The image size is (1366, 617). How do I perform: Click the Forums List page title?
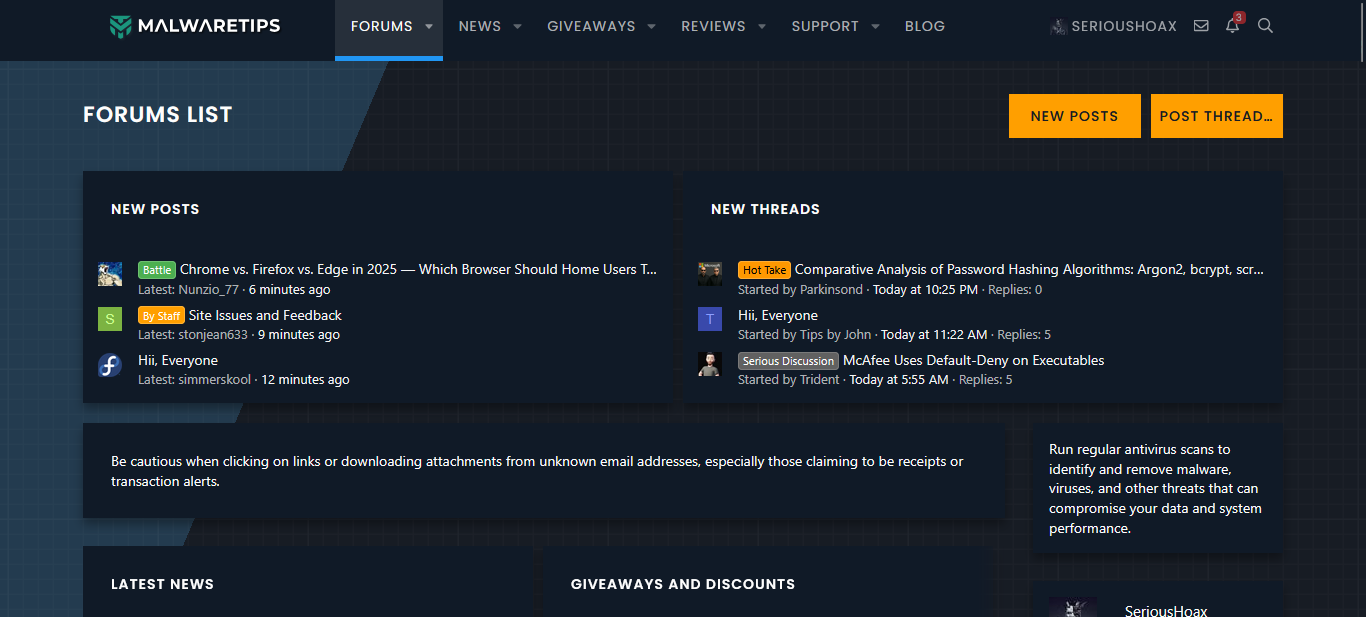coord(157,114)
